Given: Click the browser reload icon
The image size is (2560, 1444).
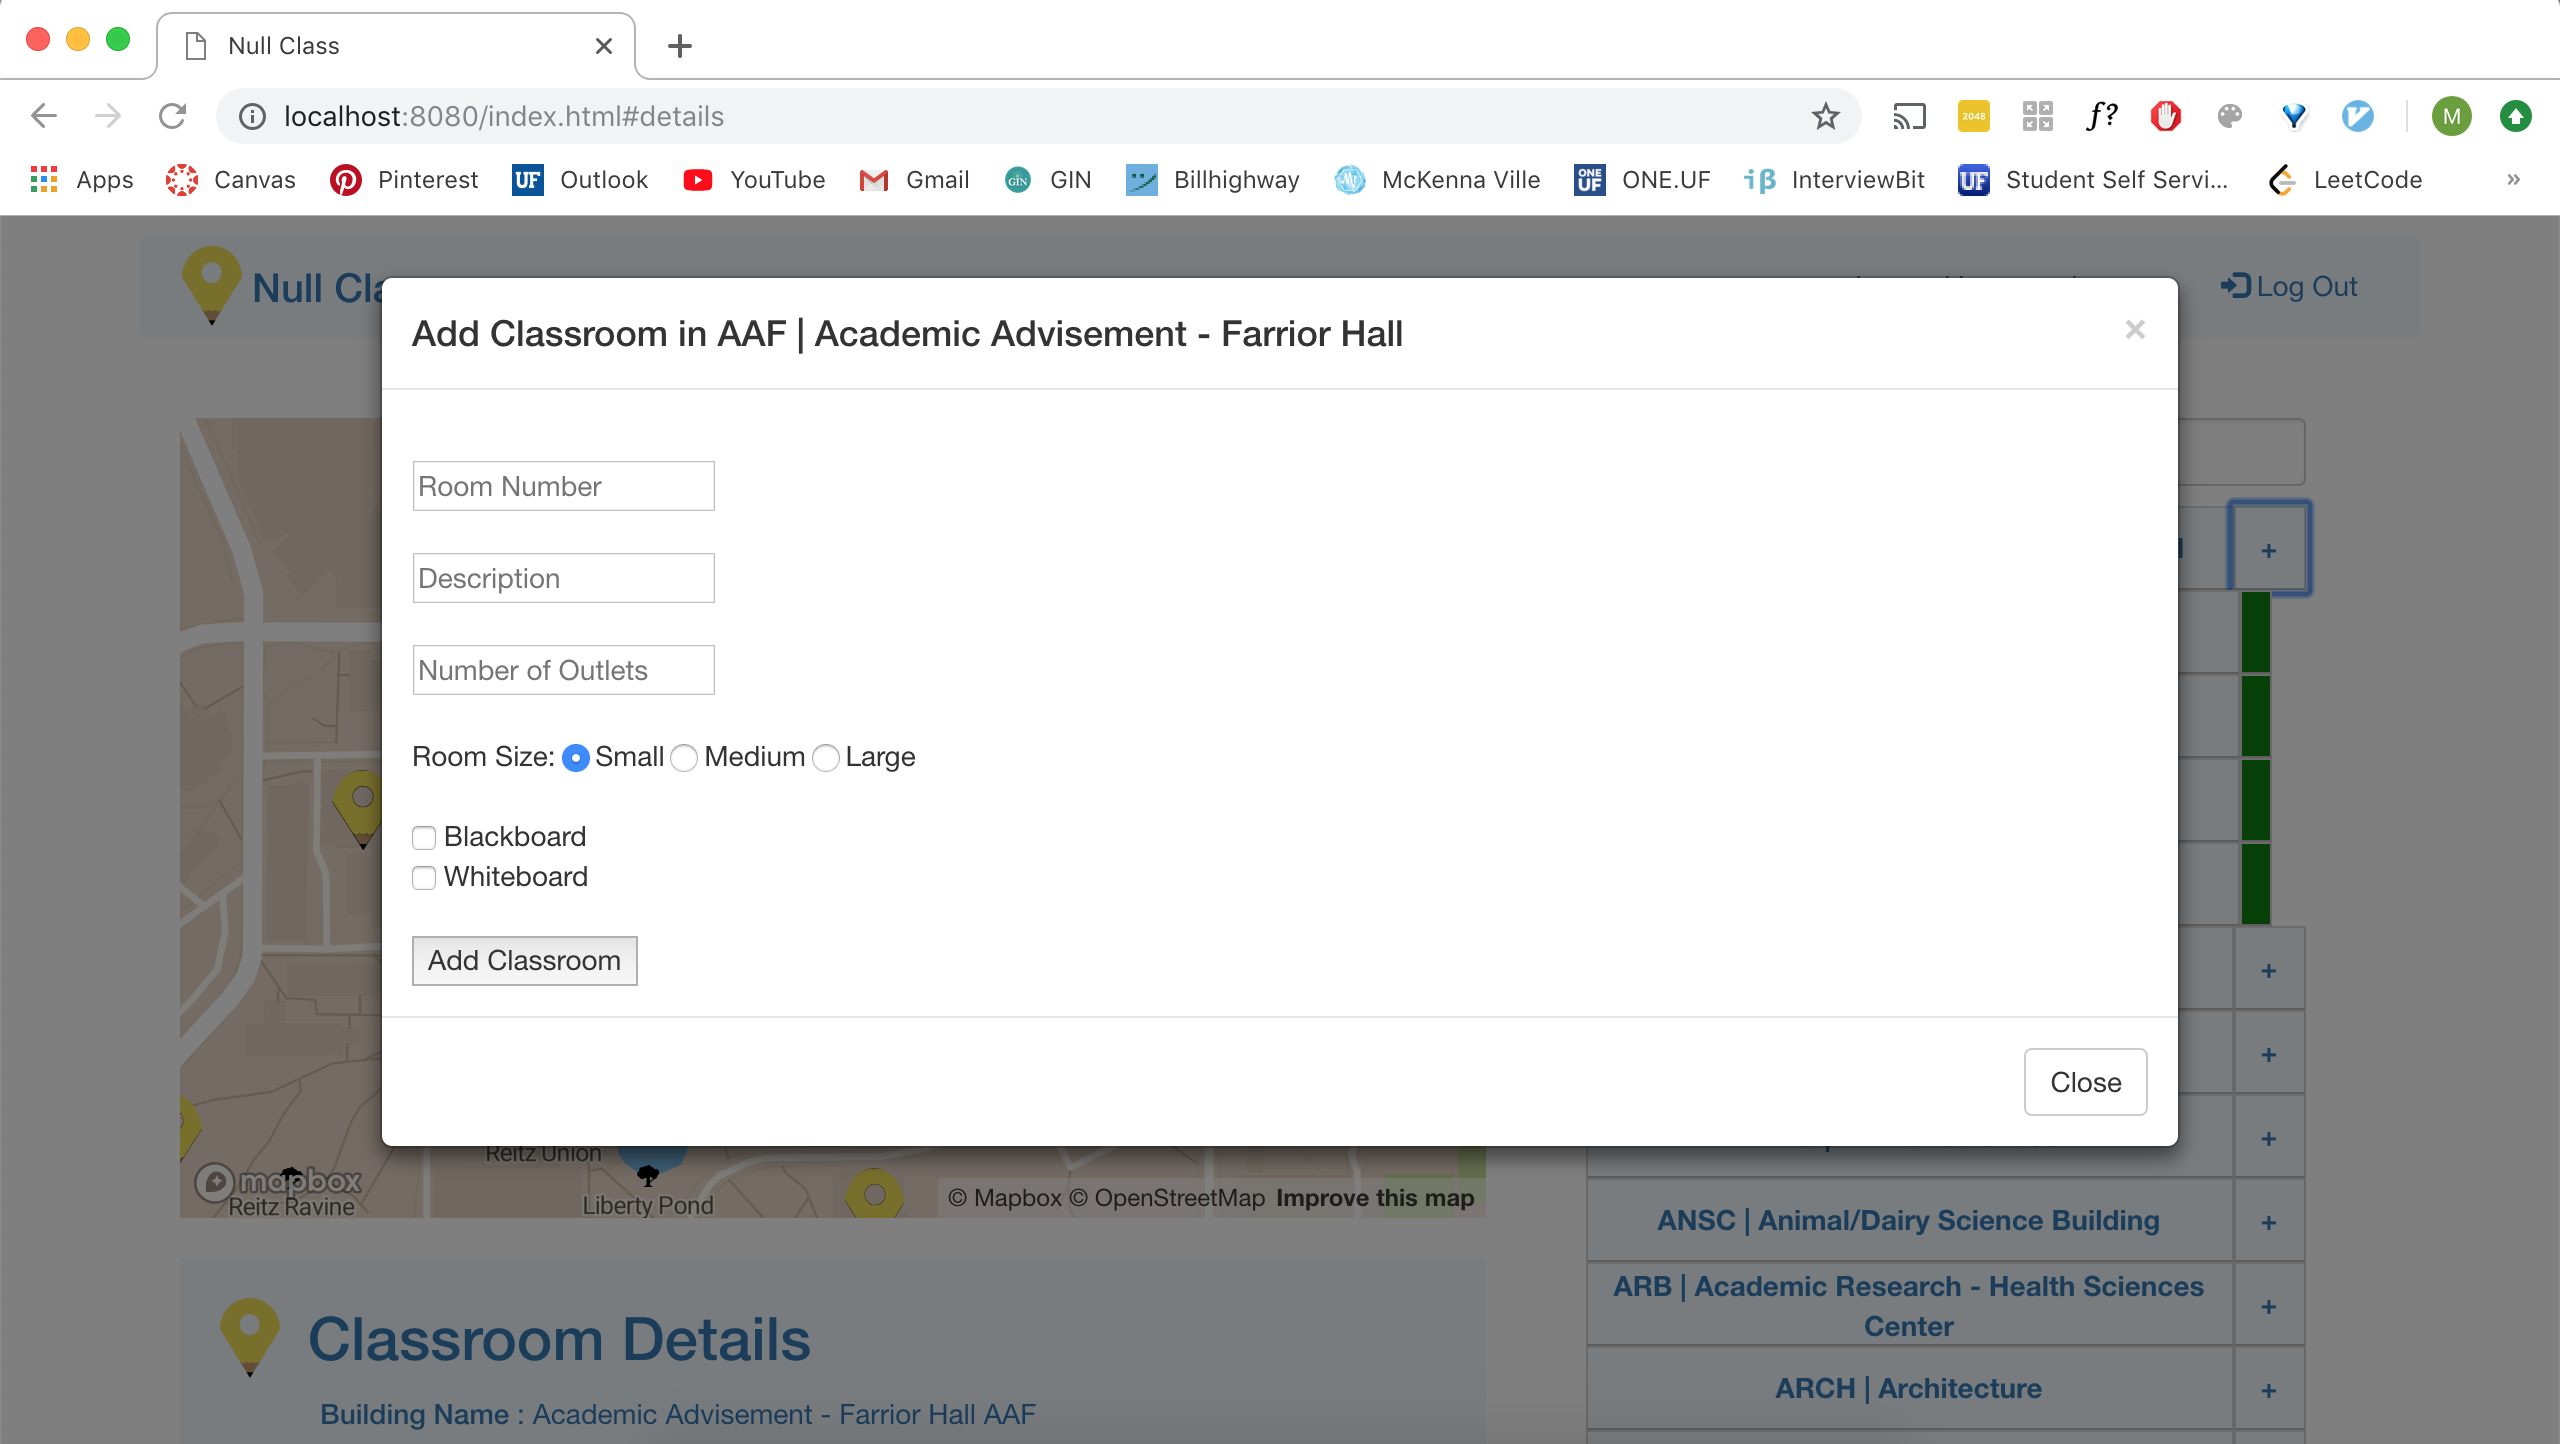Looking at the screenshot, I should tap(172, 117).
